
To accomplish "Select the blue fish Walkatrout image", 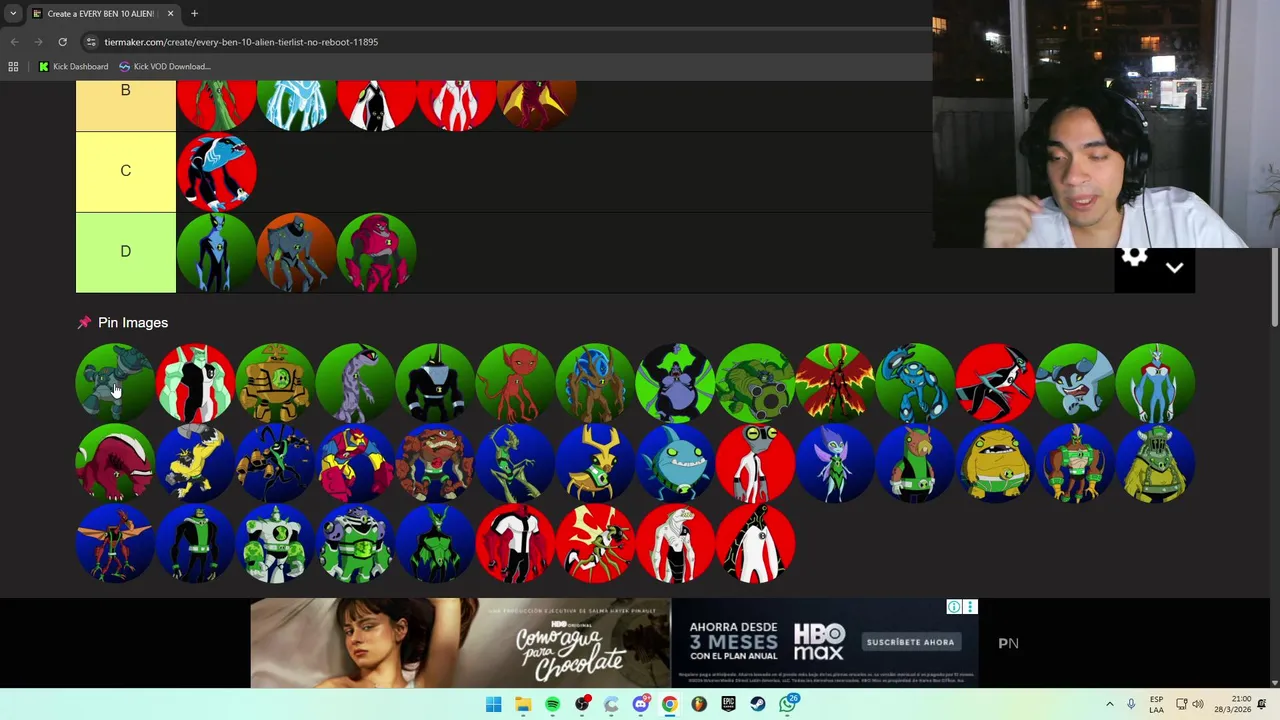I will (x=675, y=462).
